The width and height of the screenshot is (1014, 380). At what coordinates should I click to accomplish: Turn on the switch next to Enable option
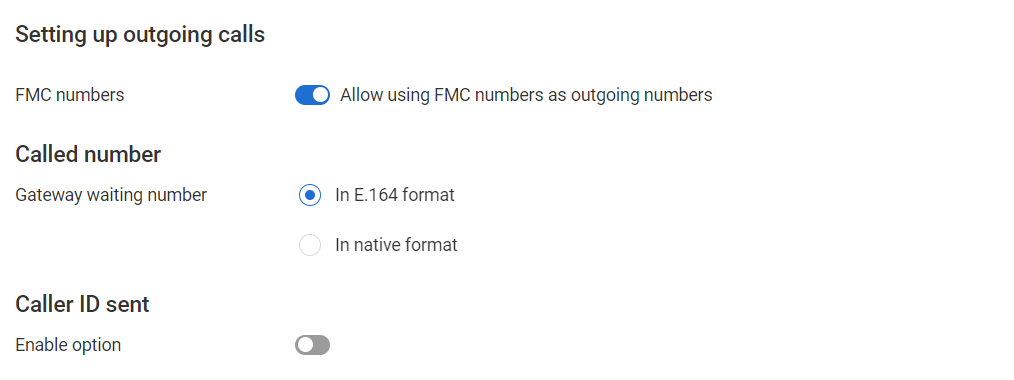pyautogui.click(x=312, y=345)
